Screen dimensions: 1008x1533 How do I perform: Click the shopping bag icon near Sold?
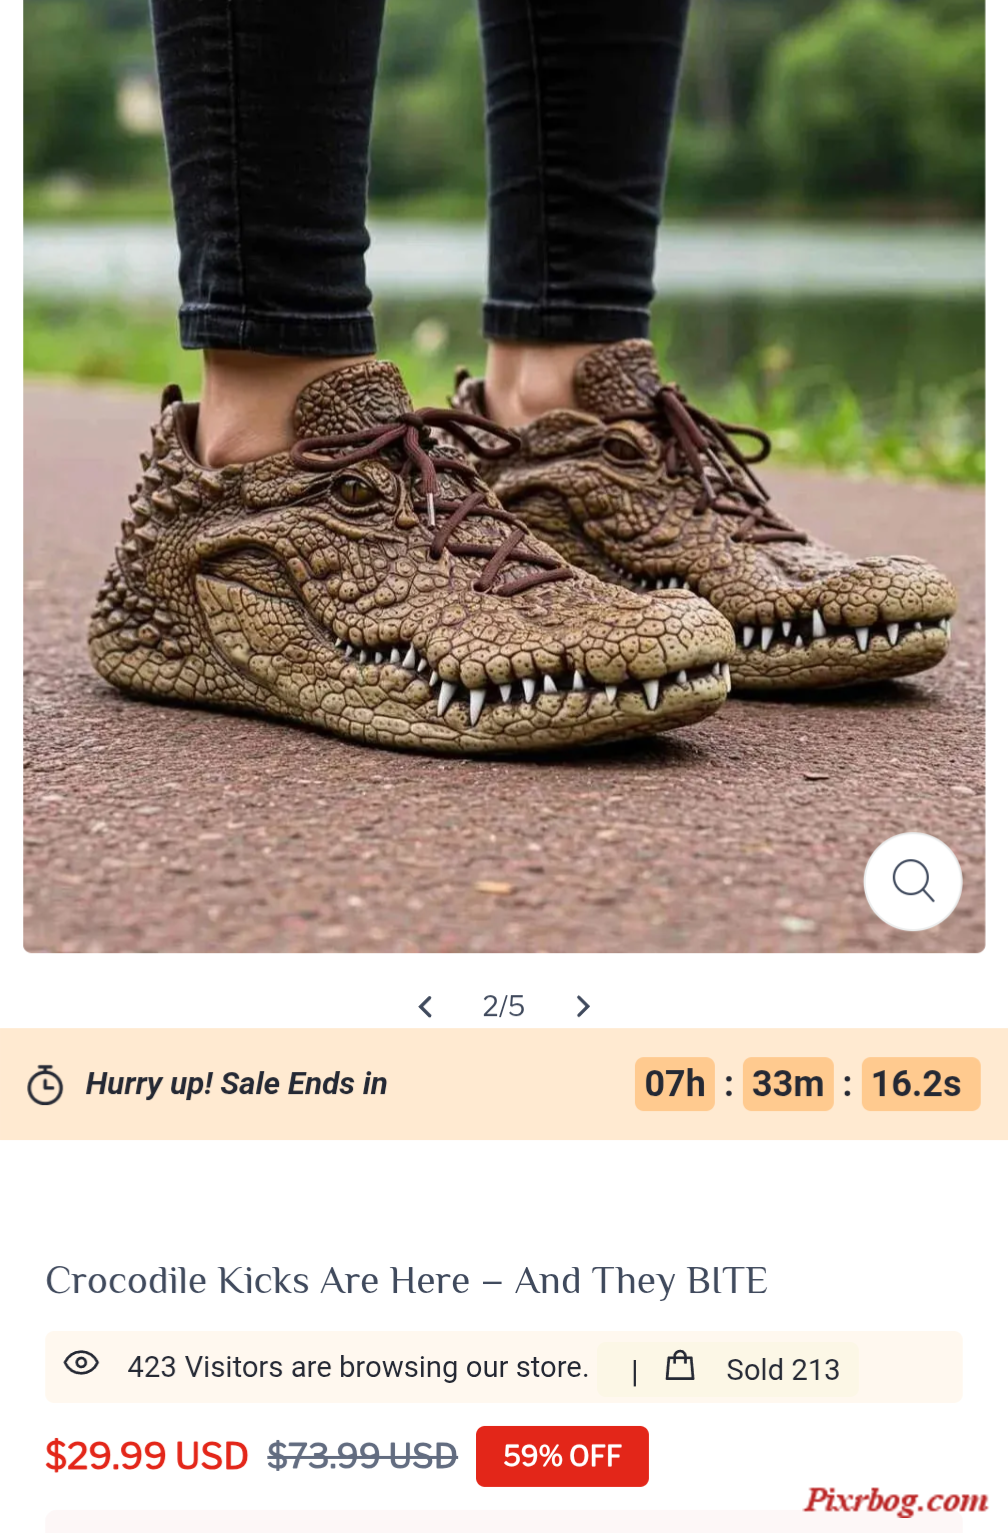680,1365
